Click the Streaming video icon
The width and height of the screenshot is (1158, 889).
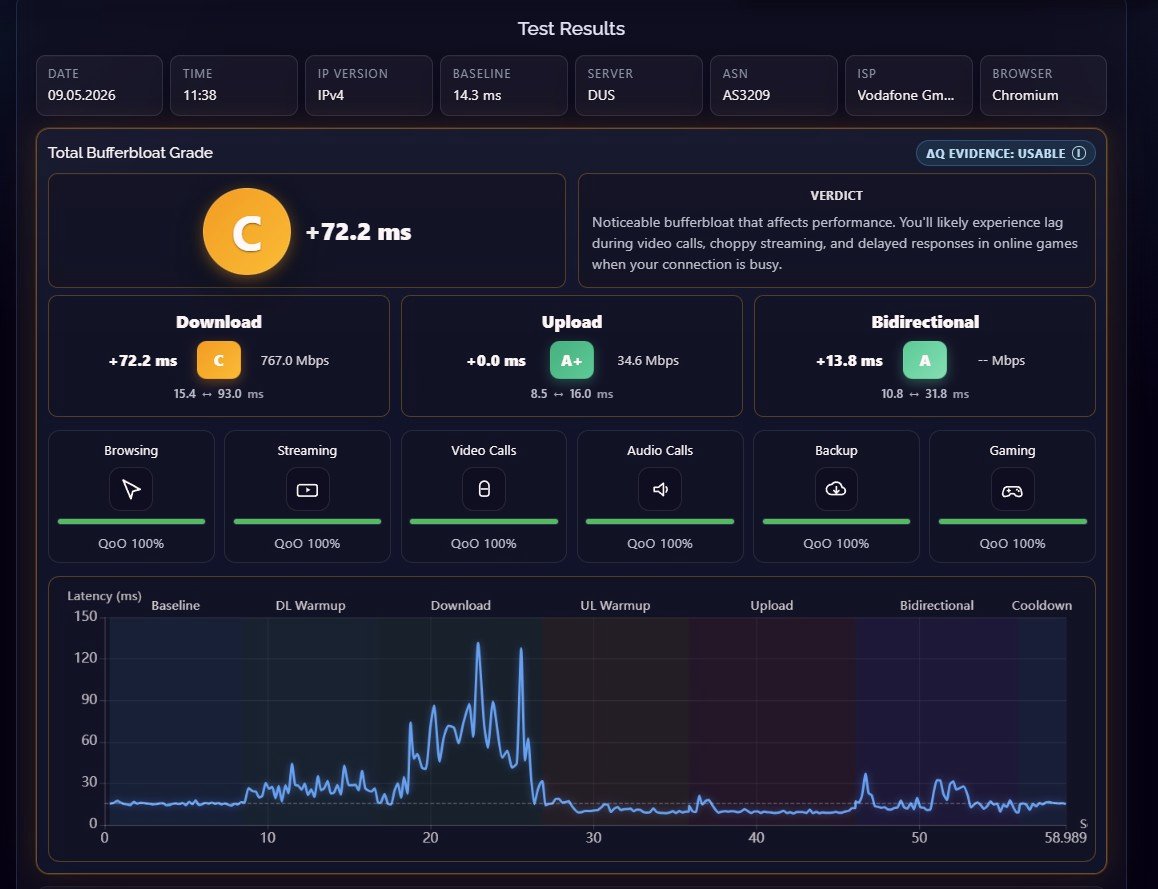[307, 489]
